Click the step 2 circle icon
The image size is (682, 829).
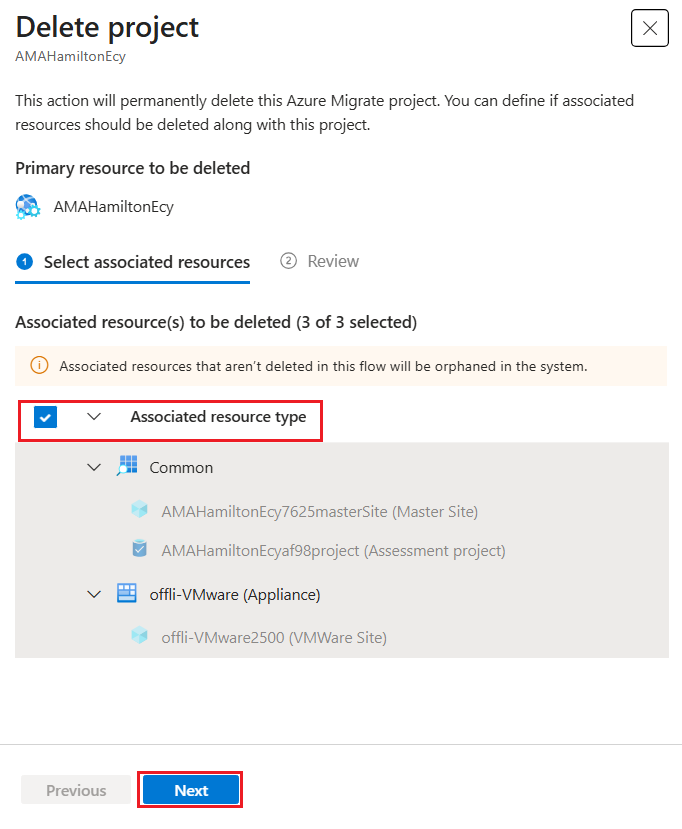tap(288, 261)
